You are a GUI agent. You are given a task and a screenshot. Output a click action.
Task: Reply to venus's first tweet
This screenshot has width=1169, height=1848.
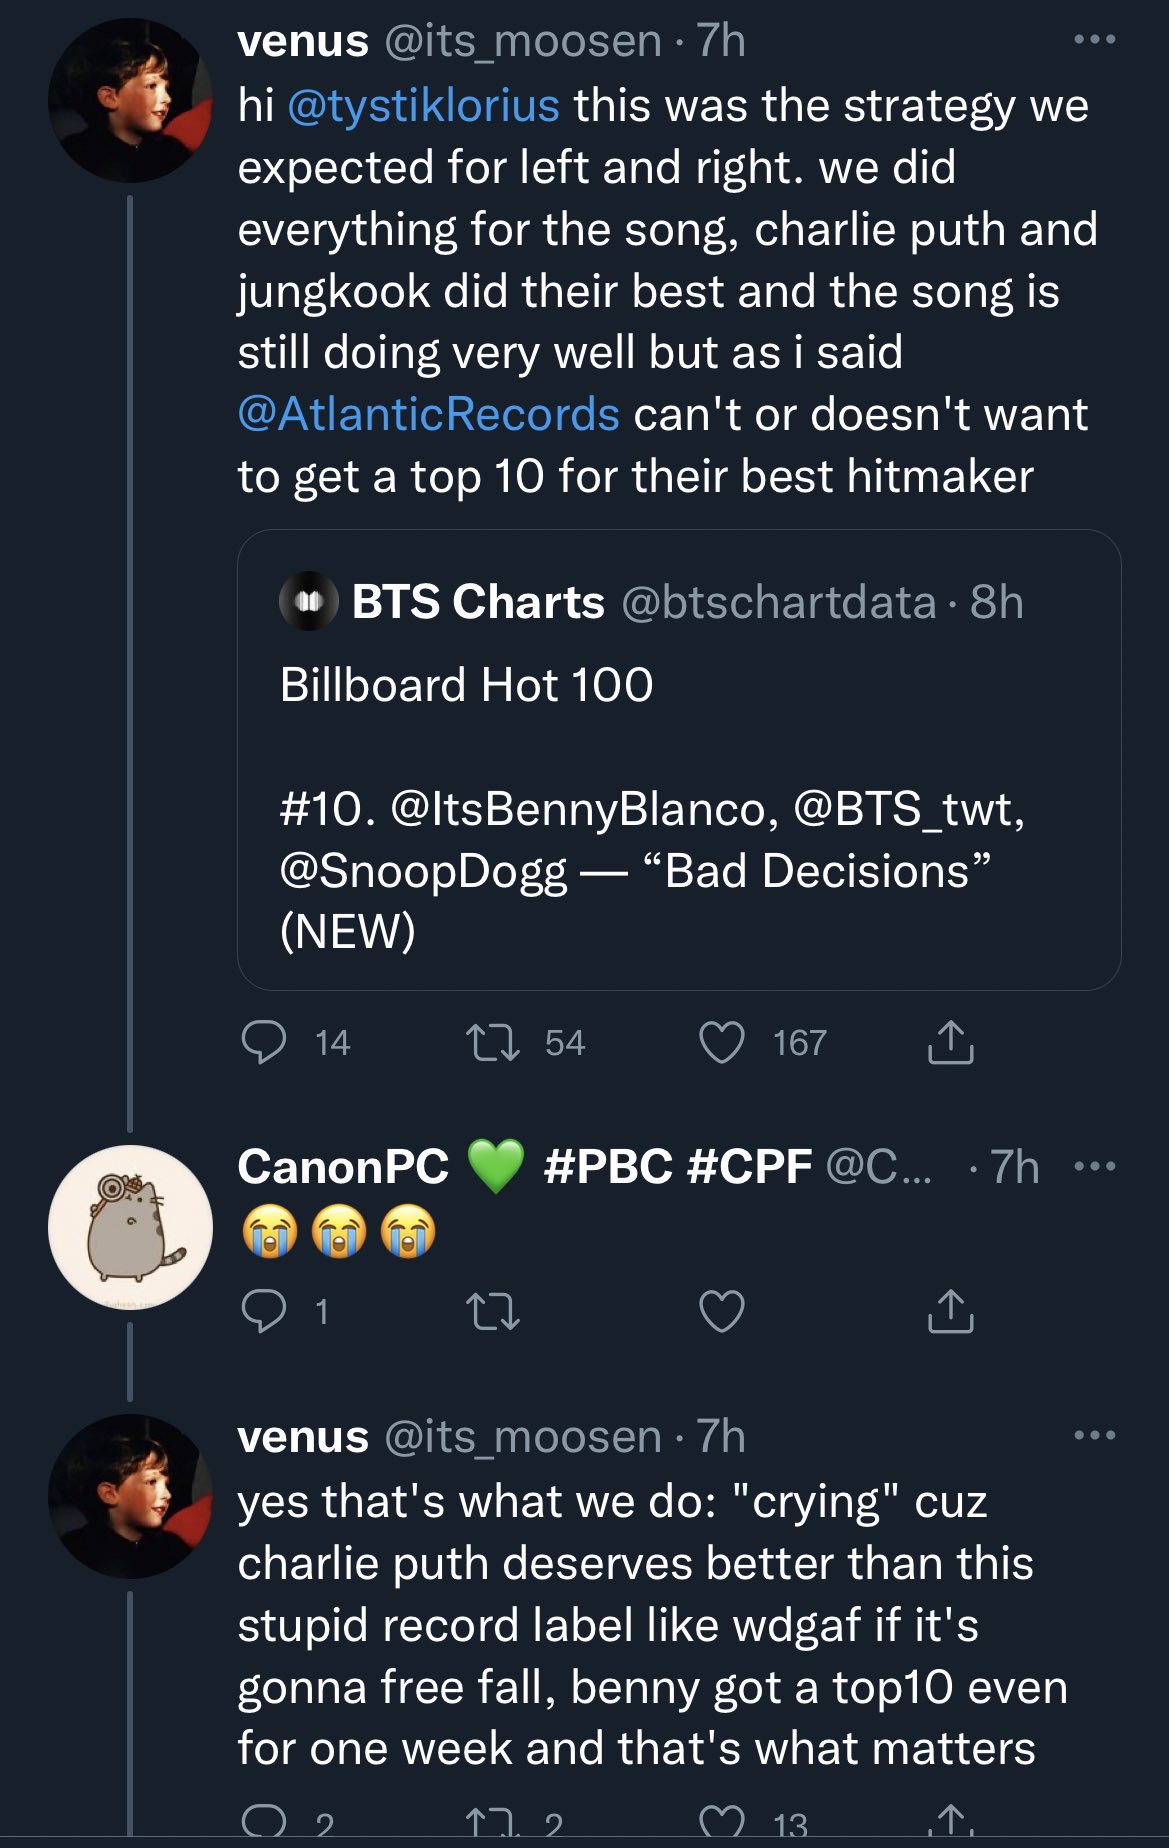(264, 1042)
